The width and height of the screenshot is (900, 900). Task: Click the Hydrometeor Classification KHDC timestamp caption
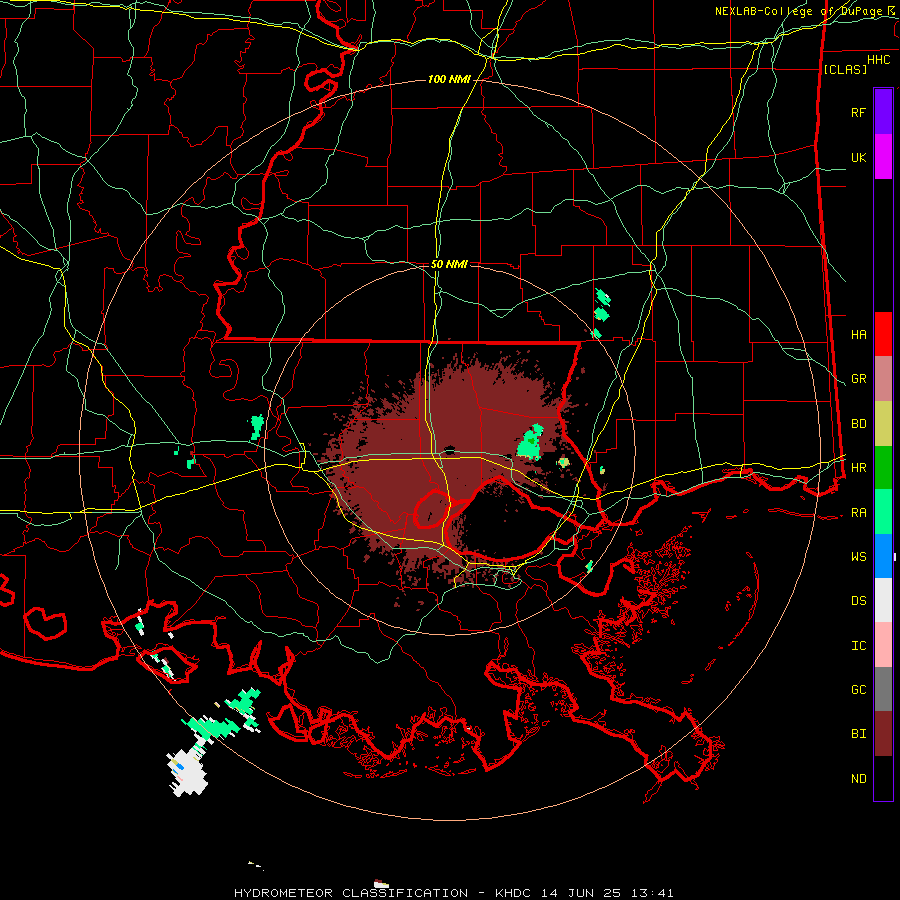(x=453, y=893)
